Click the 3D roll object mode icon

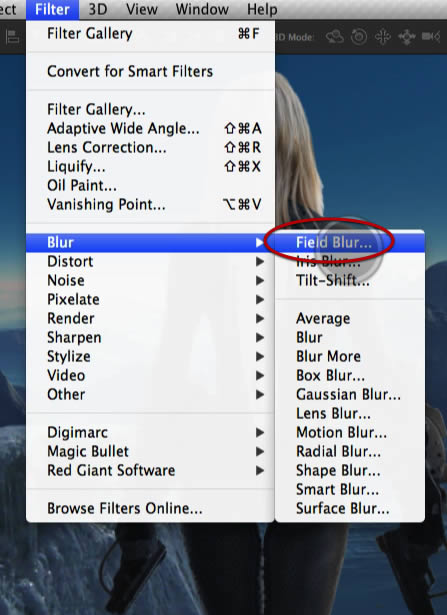(359, 37)
